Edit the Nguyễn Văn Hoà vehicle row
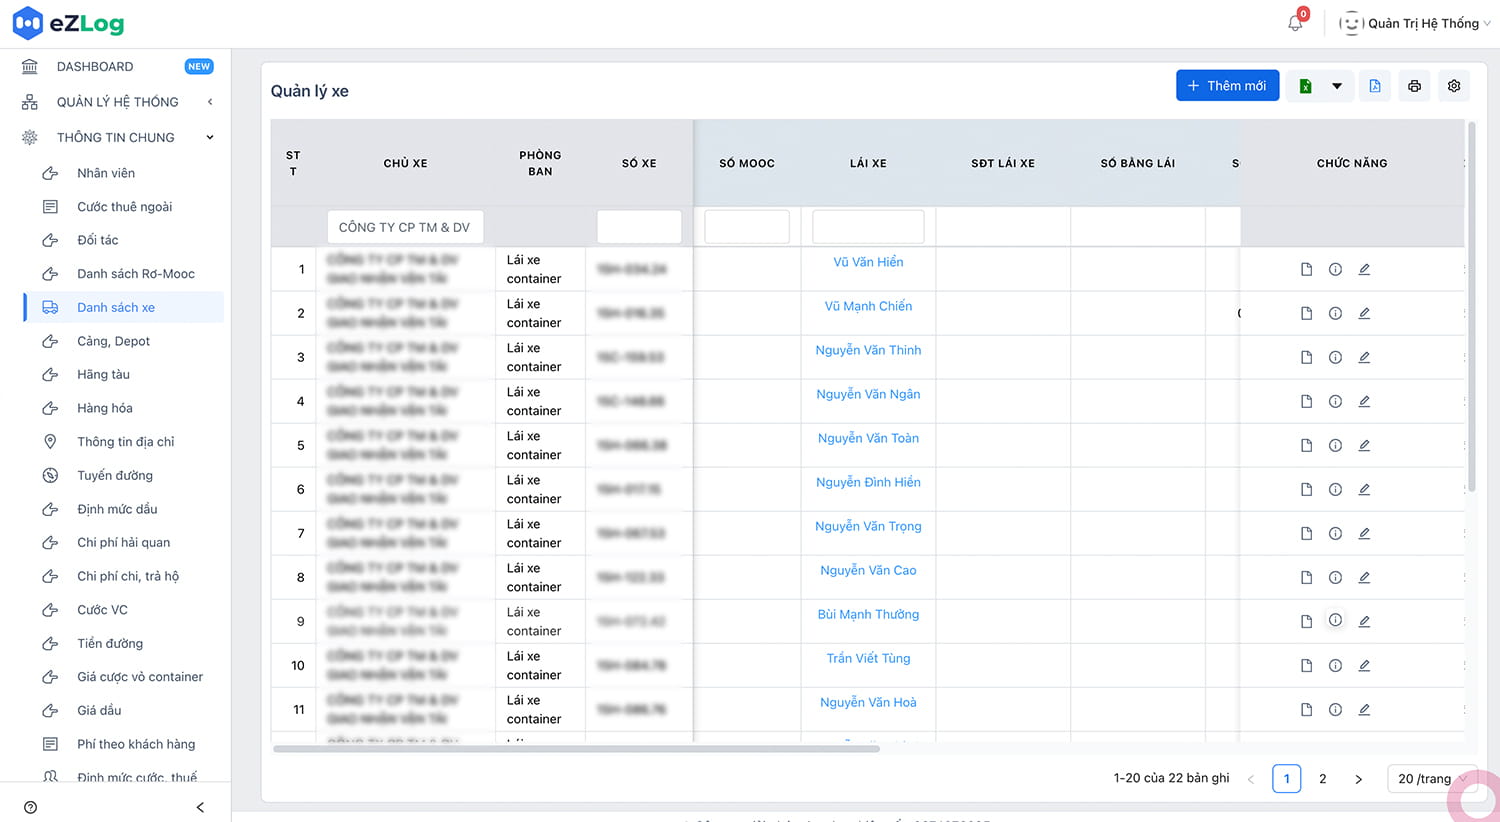The width and height of the screenshot is (1500, 822). click(x=1364, y=709)
